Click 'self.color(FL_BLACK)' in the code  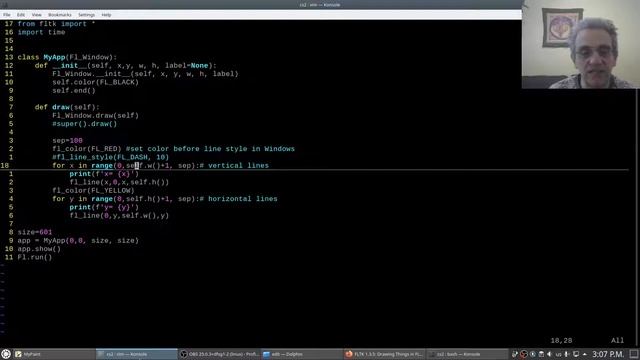click(96, 82)
